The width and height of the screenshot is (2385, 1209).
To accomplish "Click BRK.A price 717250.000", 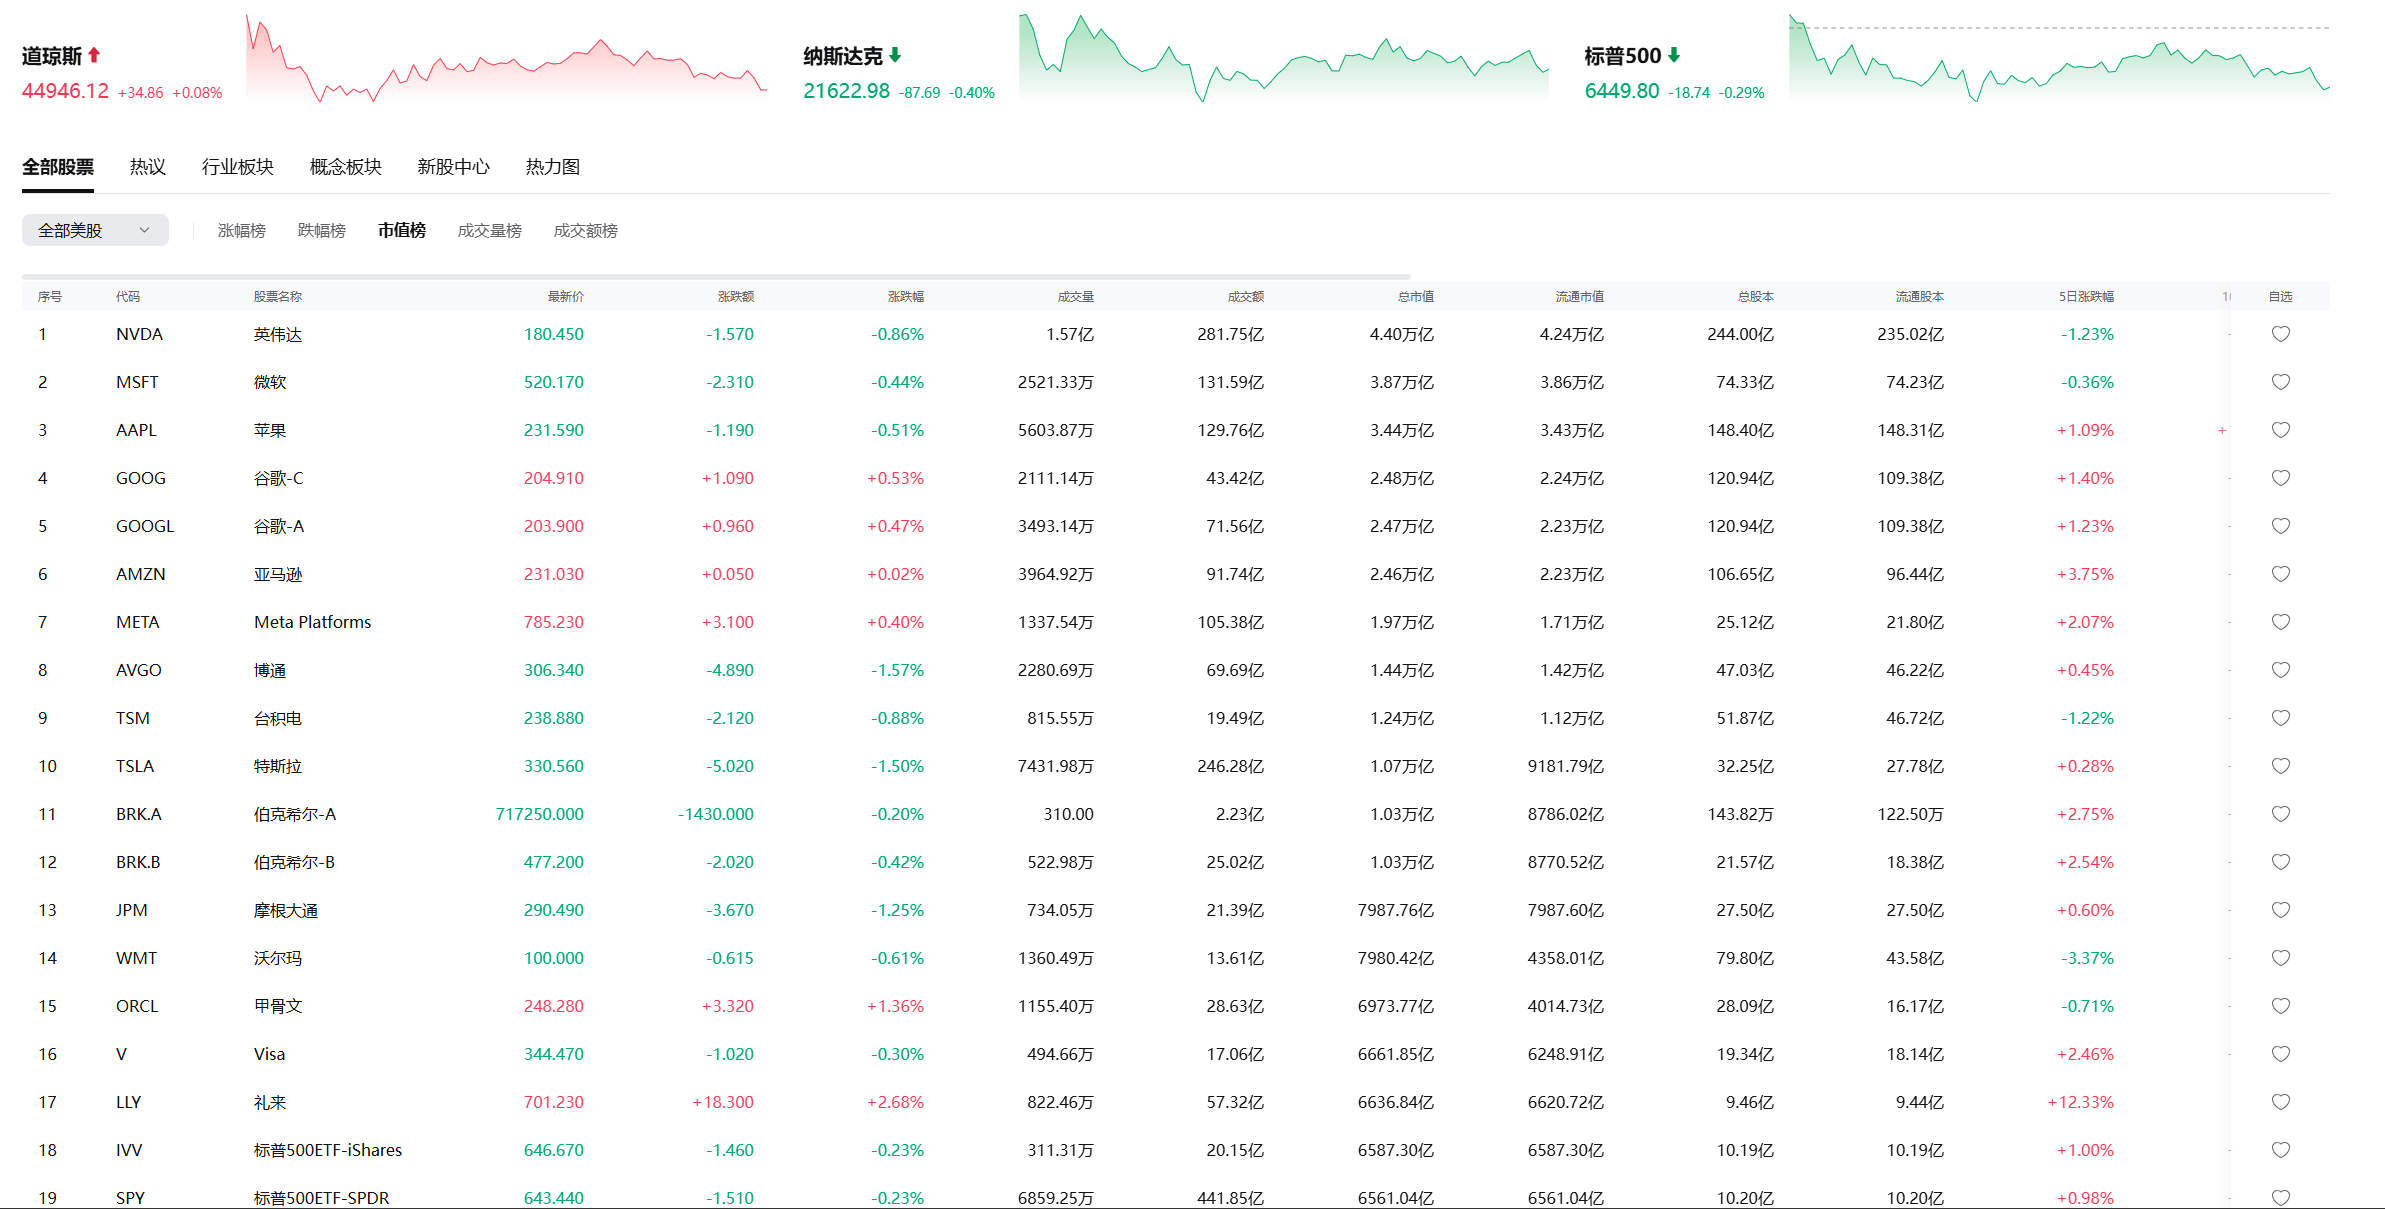I will (539, 814).
